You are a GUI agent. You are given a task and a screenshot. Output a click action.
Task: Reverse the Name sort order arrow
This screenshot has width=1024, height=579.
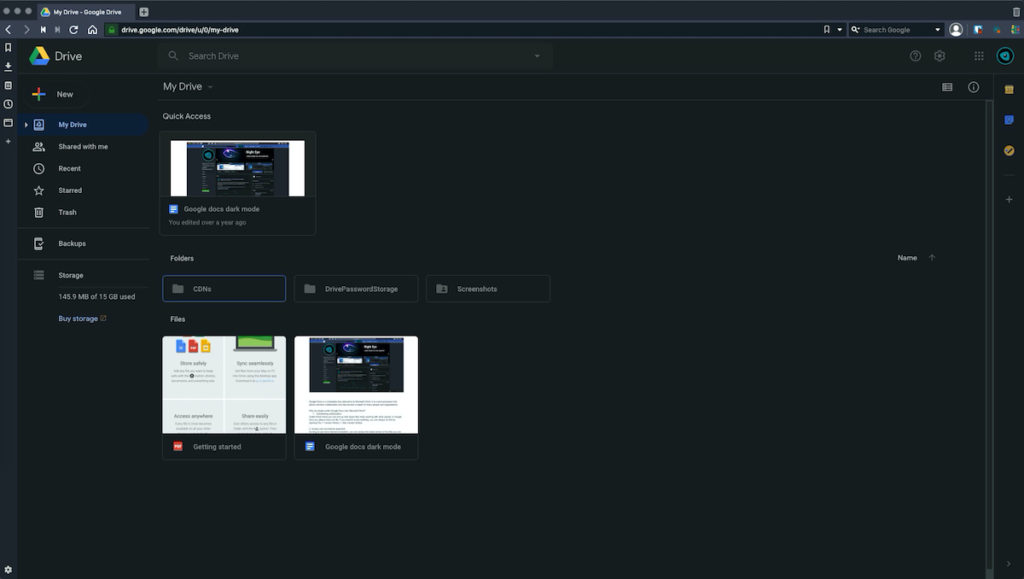pos(931,257)
